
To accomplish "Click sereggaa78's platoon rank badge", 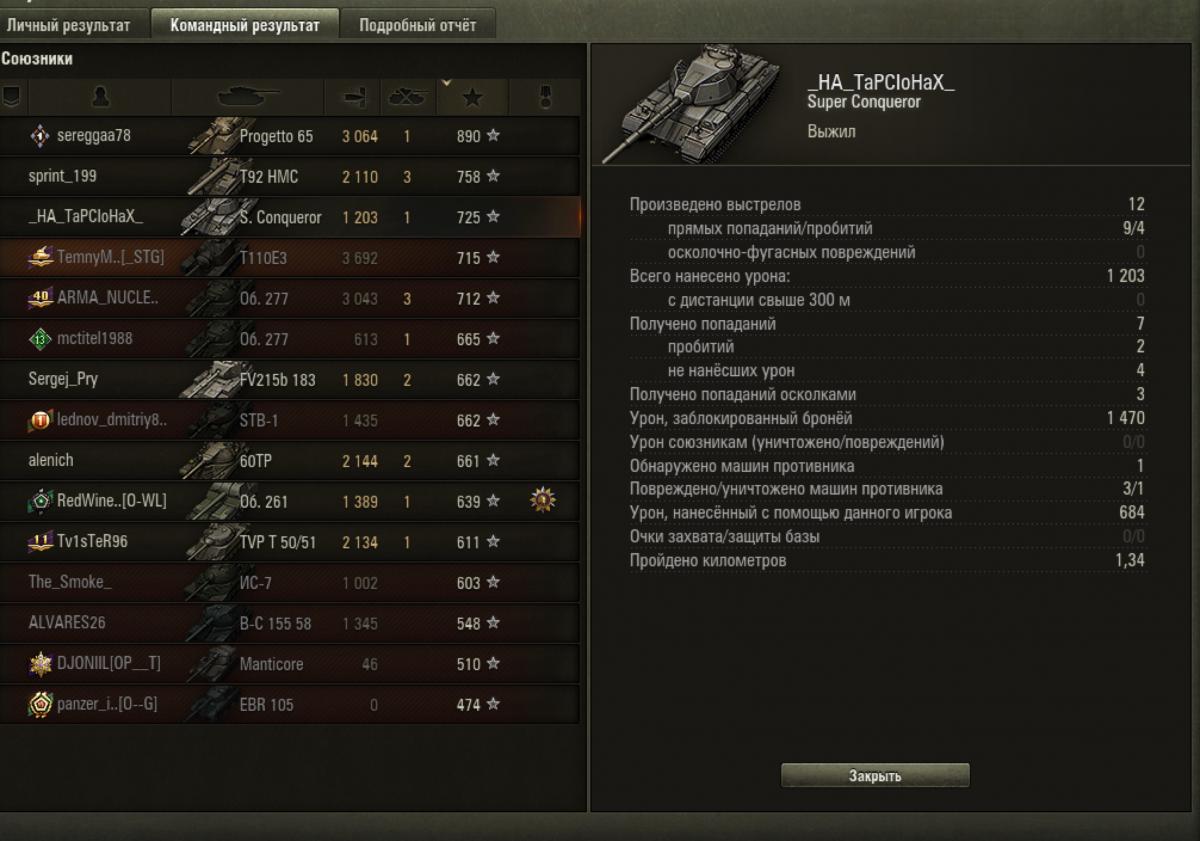I will [41, 136].
